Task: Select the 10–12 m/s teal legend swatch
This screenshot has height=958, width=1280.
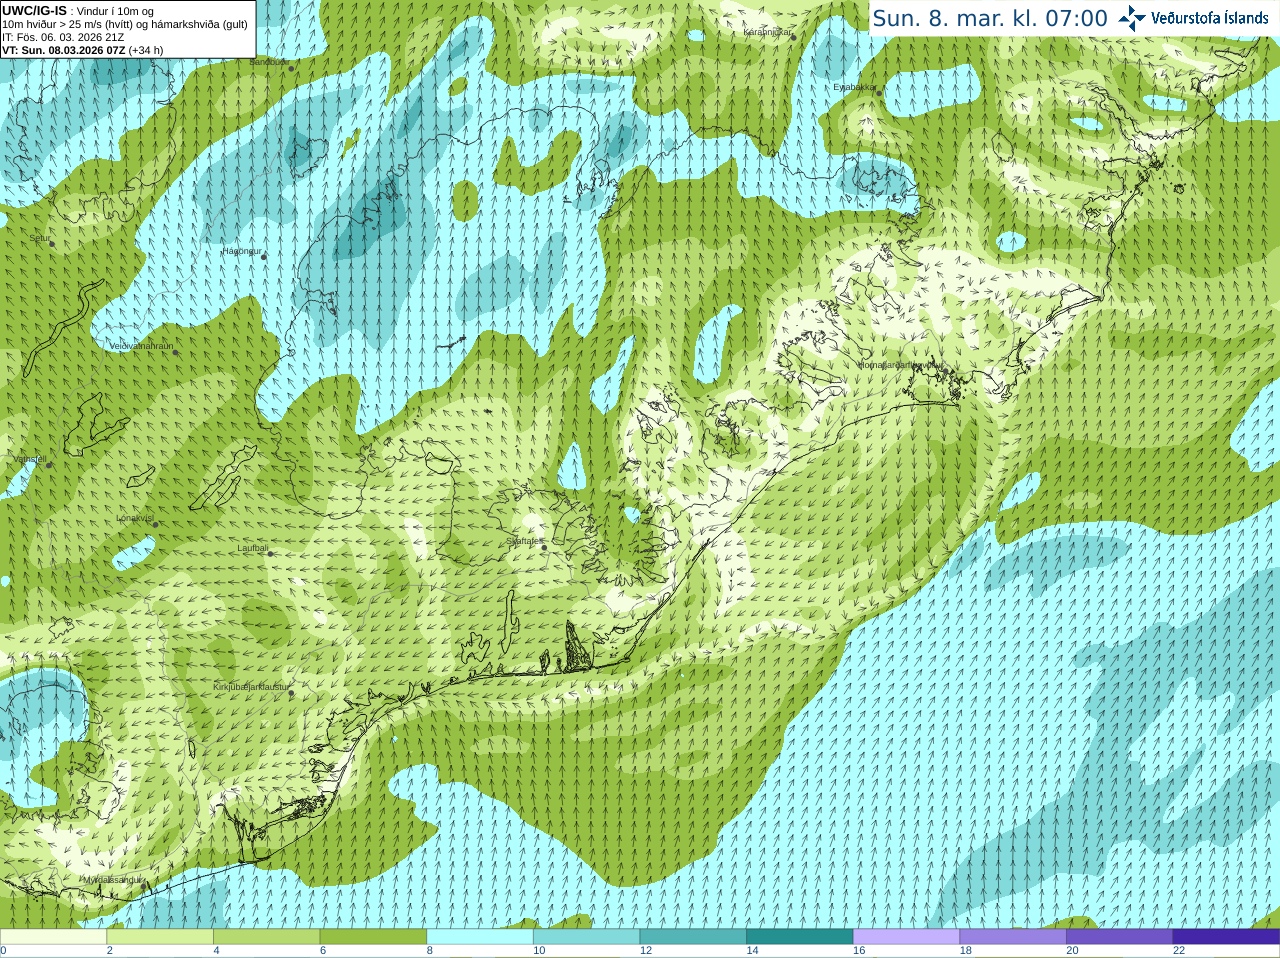Action: tap(586, 937)
